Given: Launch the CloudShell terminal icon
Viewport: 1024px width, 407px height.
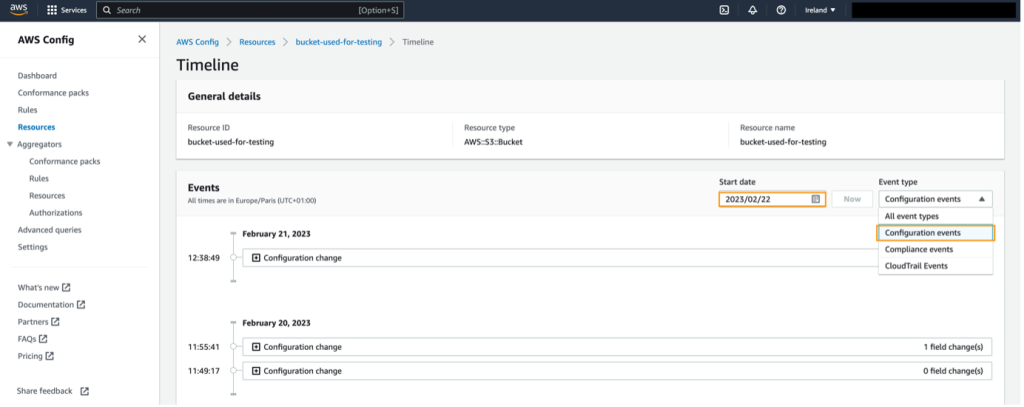Looking at the screenshot, I should coord(724,10).
